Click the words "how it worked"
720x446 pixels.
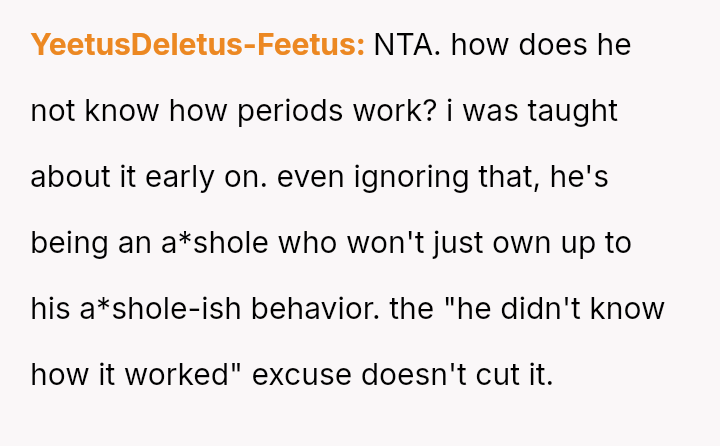[132, 375]
